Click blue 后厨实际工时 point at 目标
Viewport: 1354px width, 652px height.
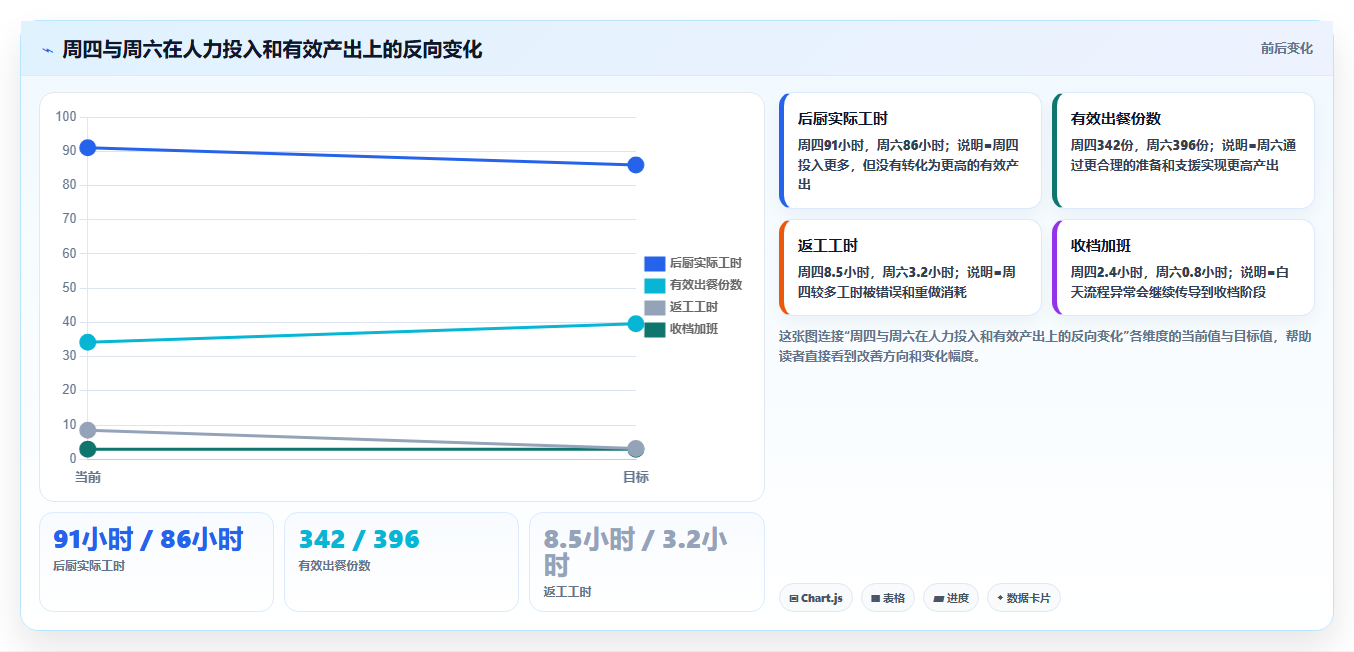[636, 165]
